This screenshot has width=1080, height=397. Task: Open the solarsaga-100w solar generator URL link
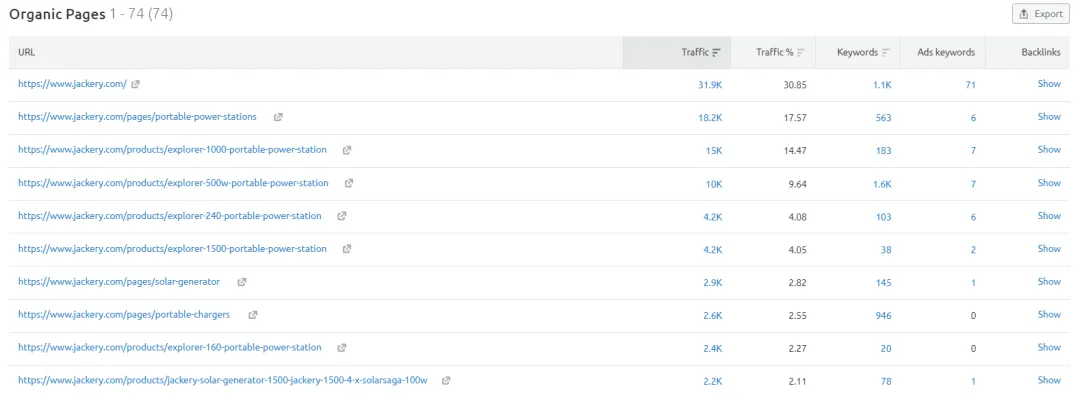click(222, 380)
